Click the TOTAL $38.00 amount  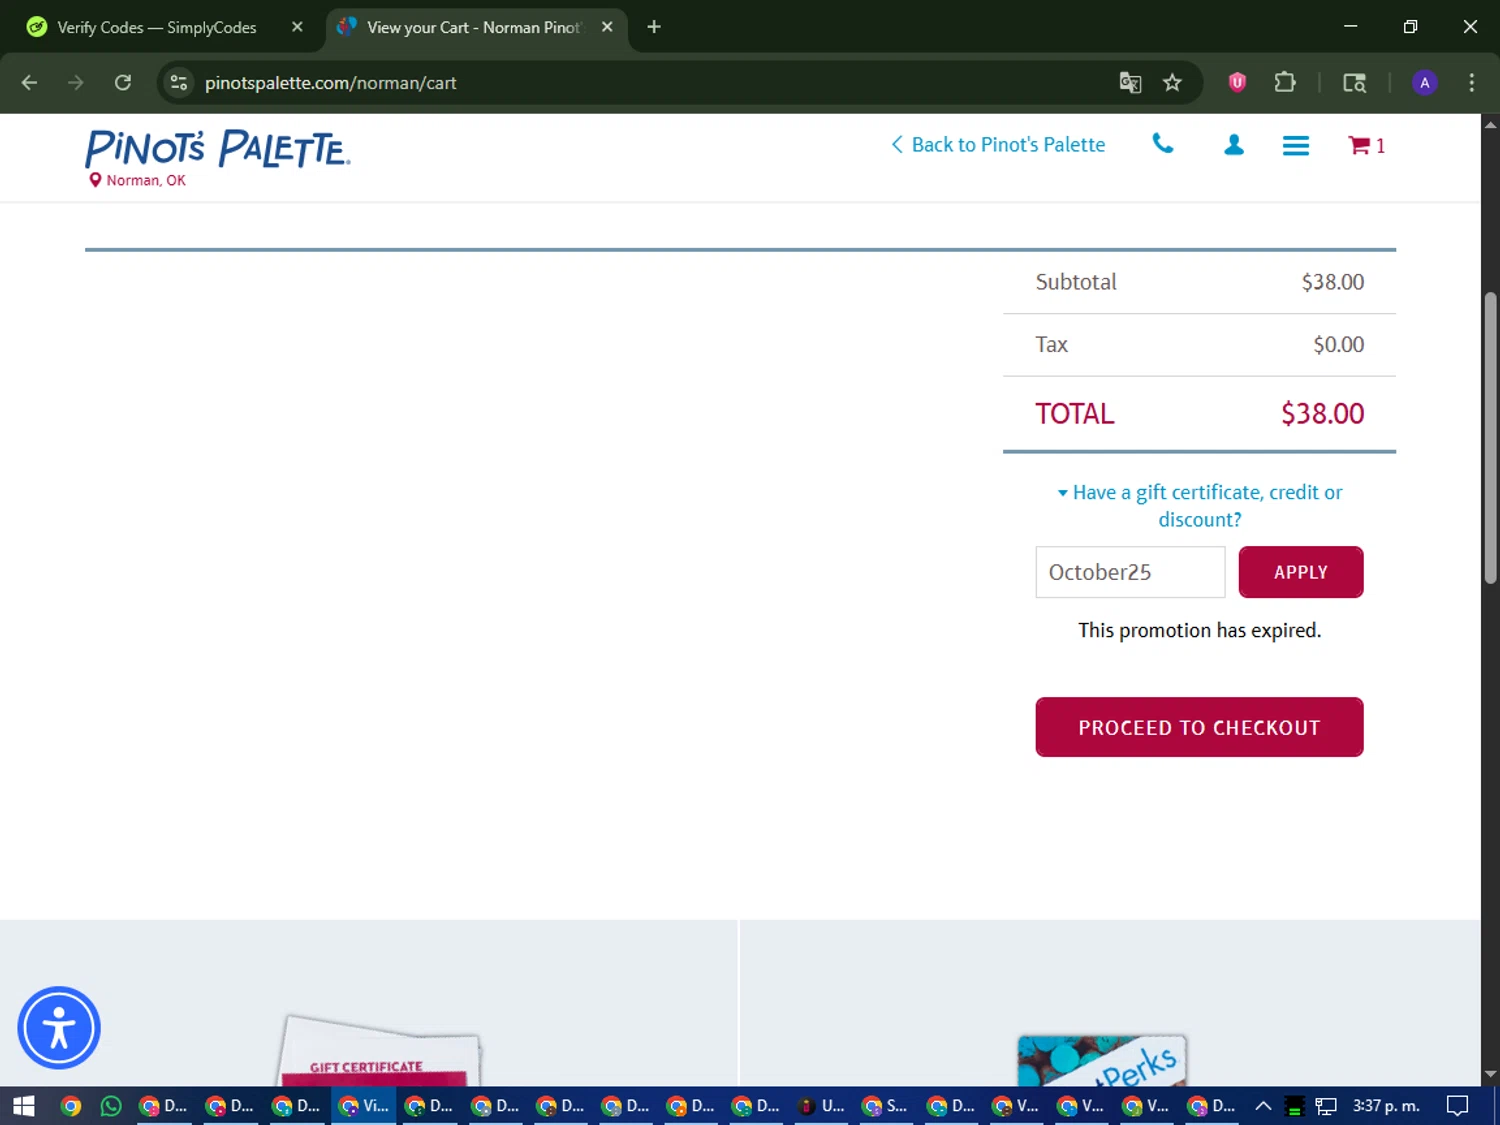coord(1322,414)
